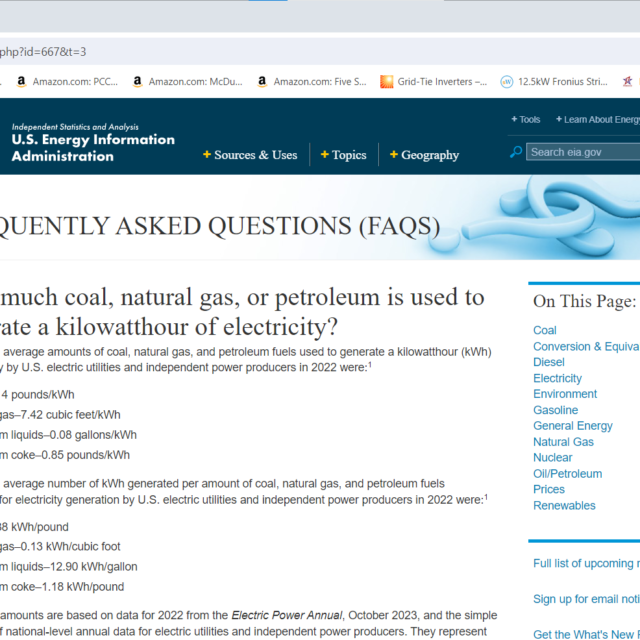This screenshot has height=640, width=640.
Task: Open the Conversion & Equivalents link
Action: pyautogui.click(x=586, y=347)
